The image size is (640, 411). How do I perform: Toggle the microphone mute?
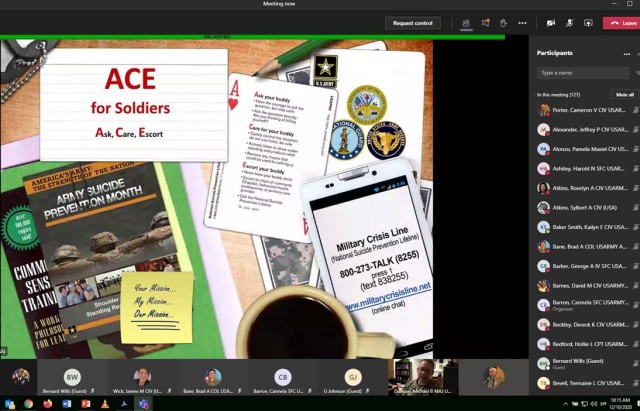tap(569, 23)
